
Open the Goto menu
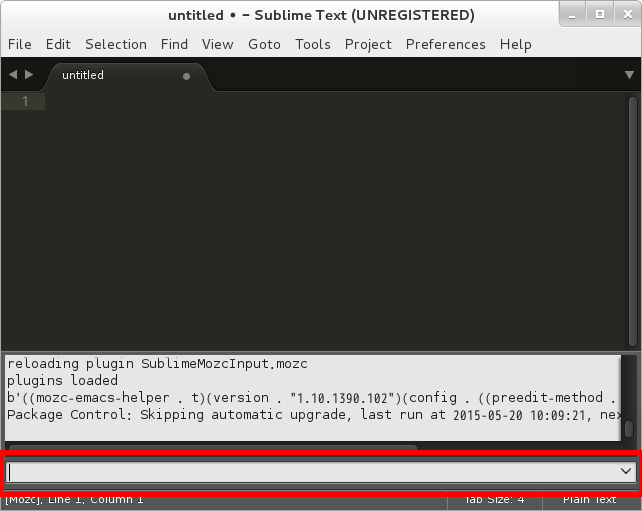(x=264, y=44)
